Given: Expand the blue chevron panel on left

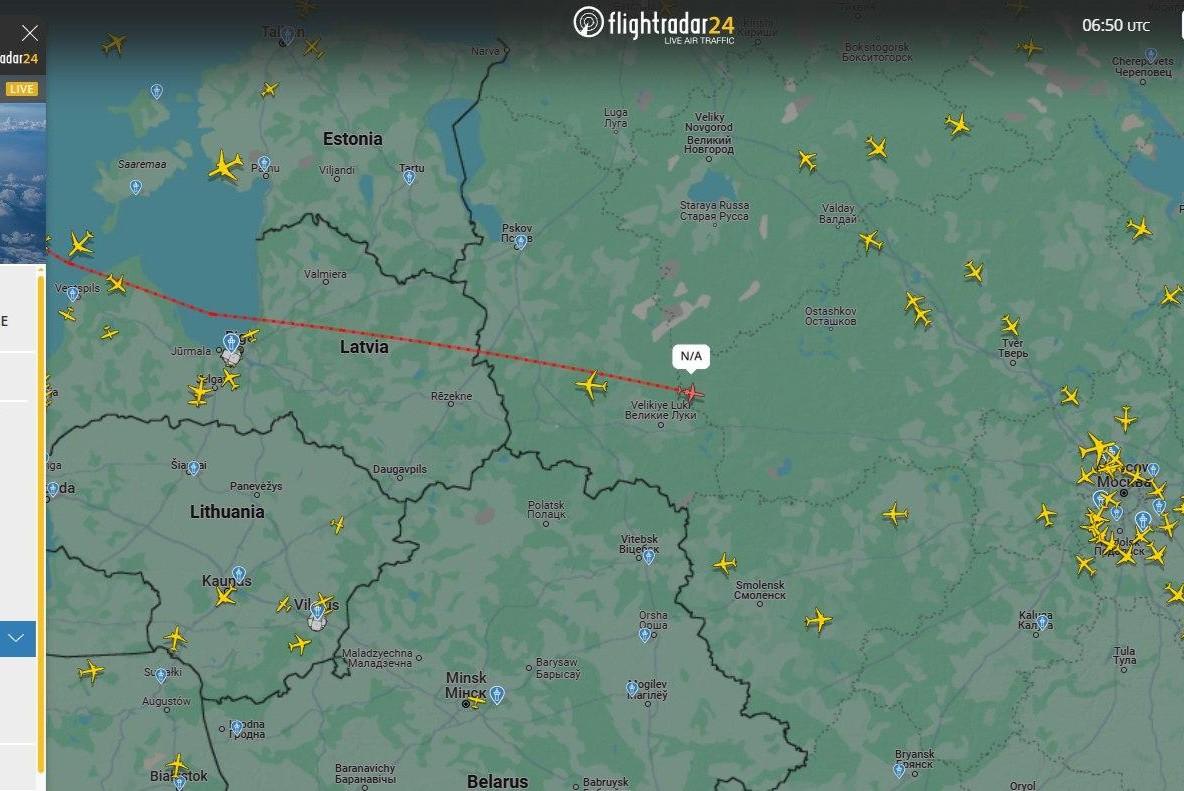Looking at the screenshot, I should click(17, 639).
